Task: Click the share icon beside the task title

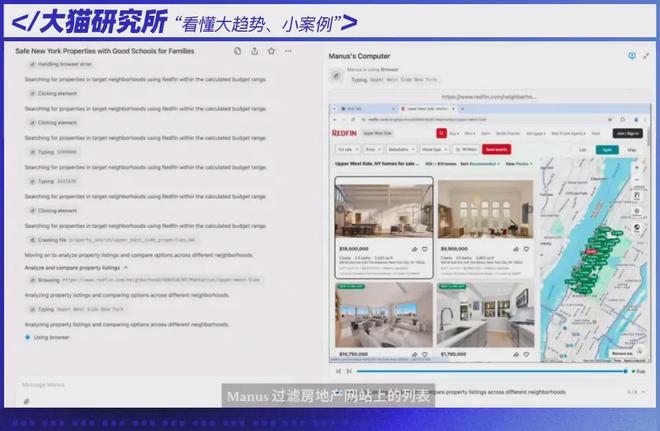Action: (255, 51)
